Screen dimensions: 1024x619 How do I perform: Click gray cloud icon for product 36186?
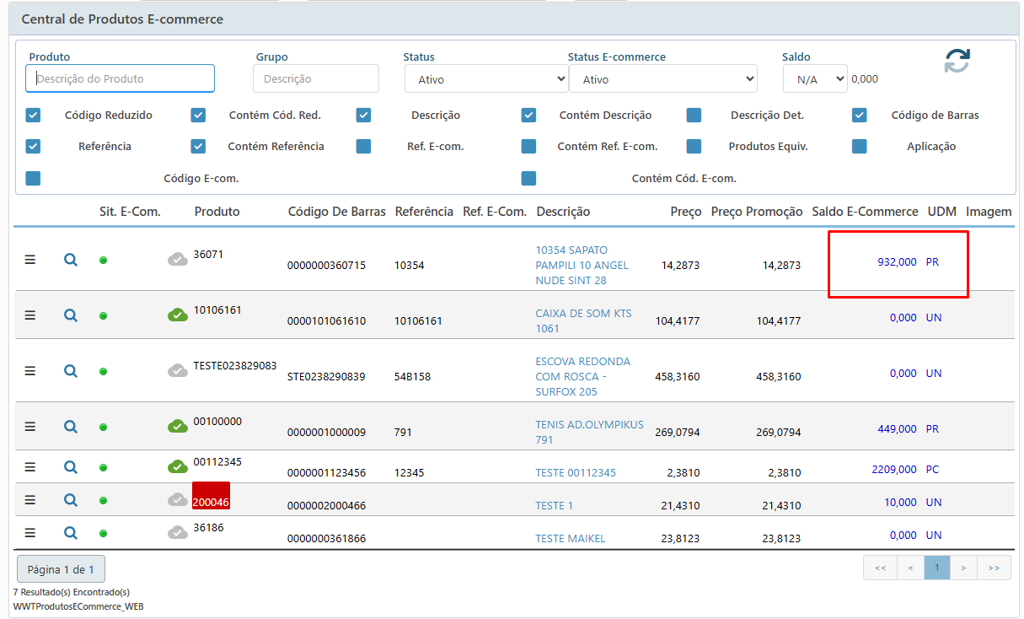coord(177,533)
